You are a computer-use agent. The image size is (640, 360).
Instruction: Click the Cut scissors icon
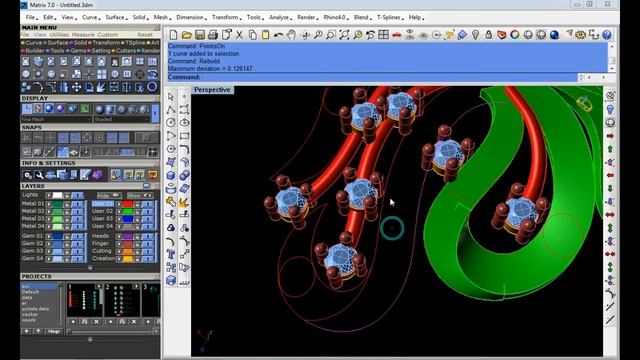(x=240, y=35)
